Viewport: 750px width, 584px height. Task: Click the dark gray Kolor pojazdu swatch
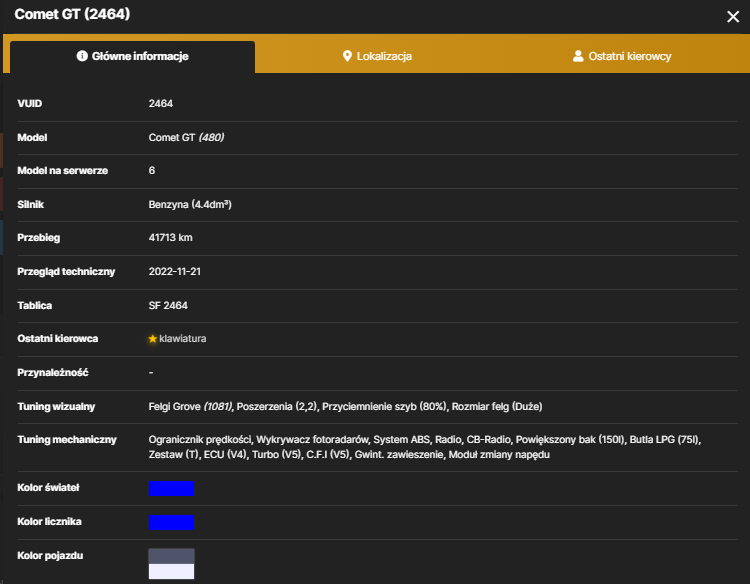click(x=171, y=556)
